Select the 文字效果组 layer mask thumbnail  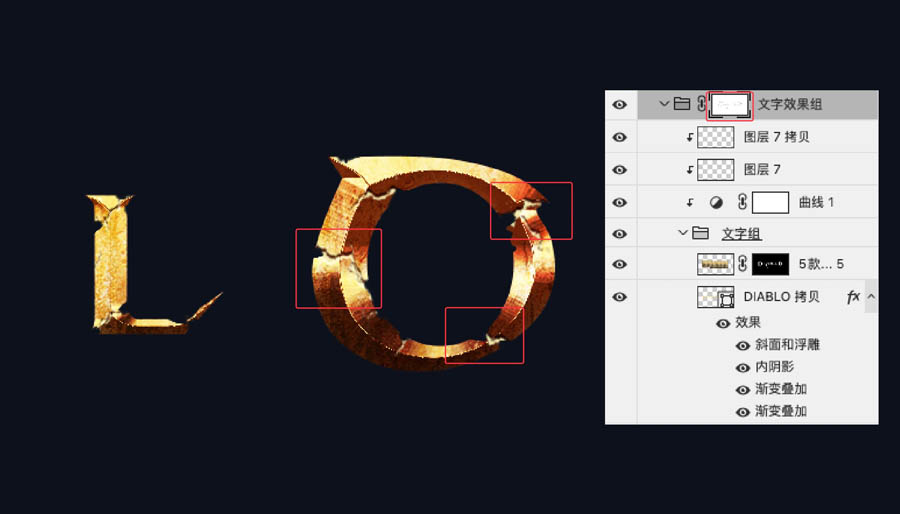[730, 104]
